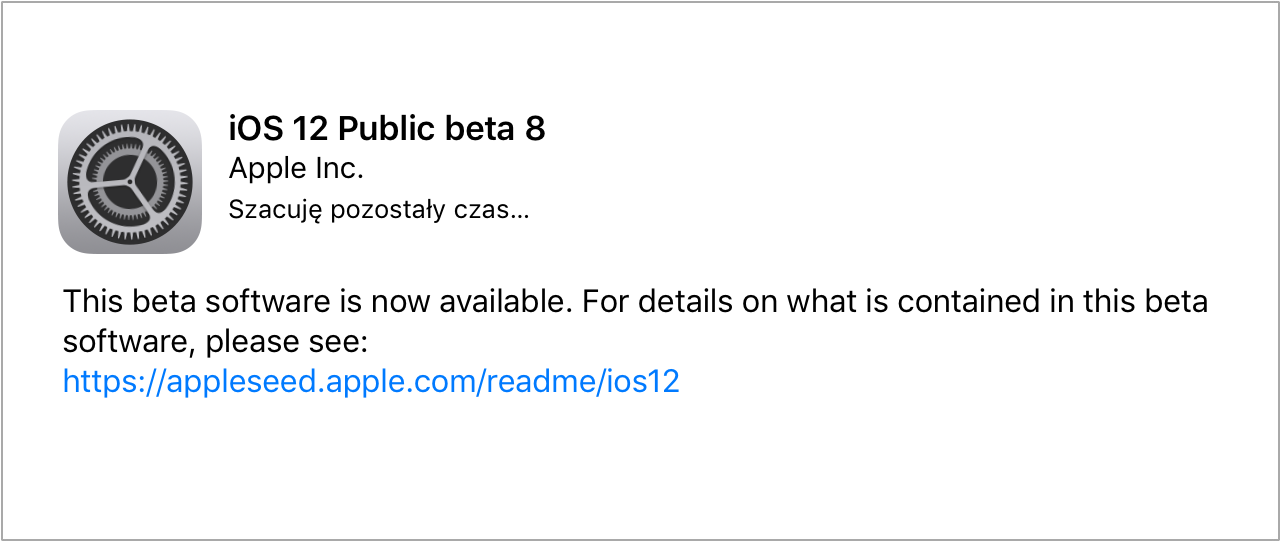Click 'please see:' before the link
1281x541 pixels.
tap(288, 342)
